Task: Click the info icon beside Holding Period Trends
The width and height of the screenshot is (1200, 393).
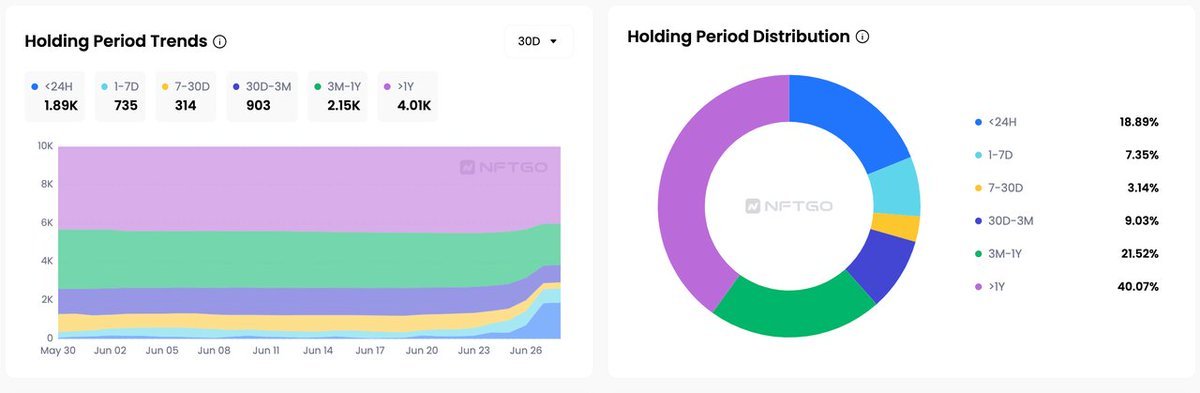Action: click(220, 42)
